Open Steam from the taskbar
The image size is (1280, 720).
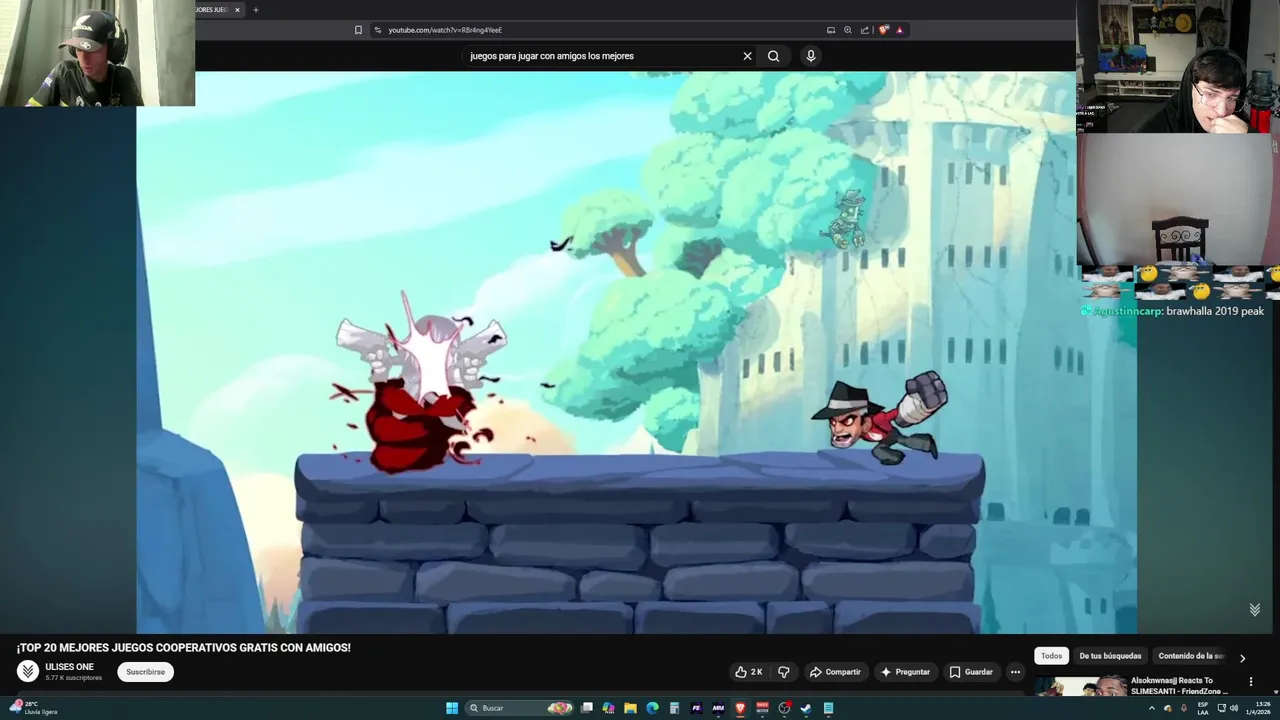pos(806,708)
